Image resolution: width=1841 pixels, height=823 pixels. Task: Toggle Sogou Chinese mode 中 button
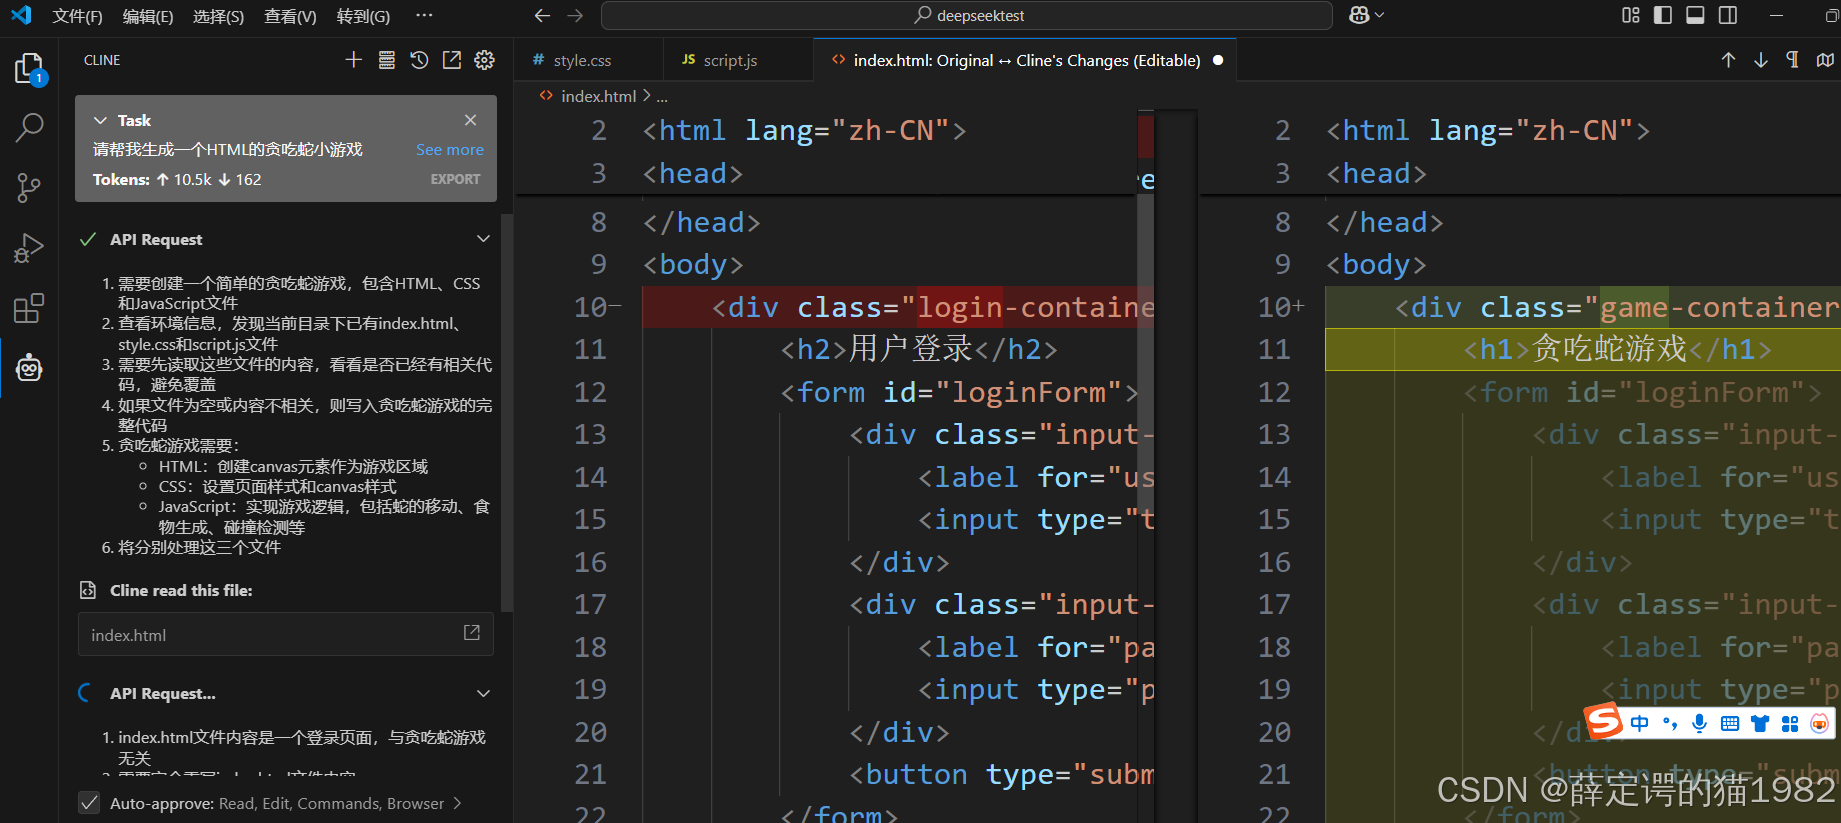[x=1640, y=723]
